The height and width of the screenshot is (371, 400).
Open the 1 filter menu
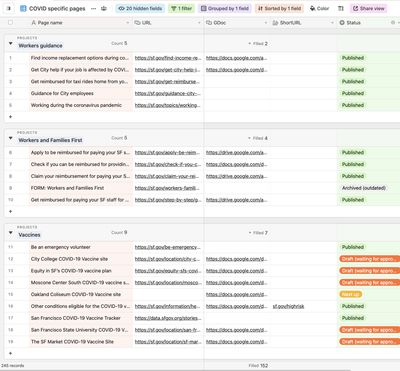[x=182, y=8]
